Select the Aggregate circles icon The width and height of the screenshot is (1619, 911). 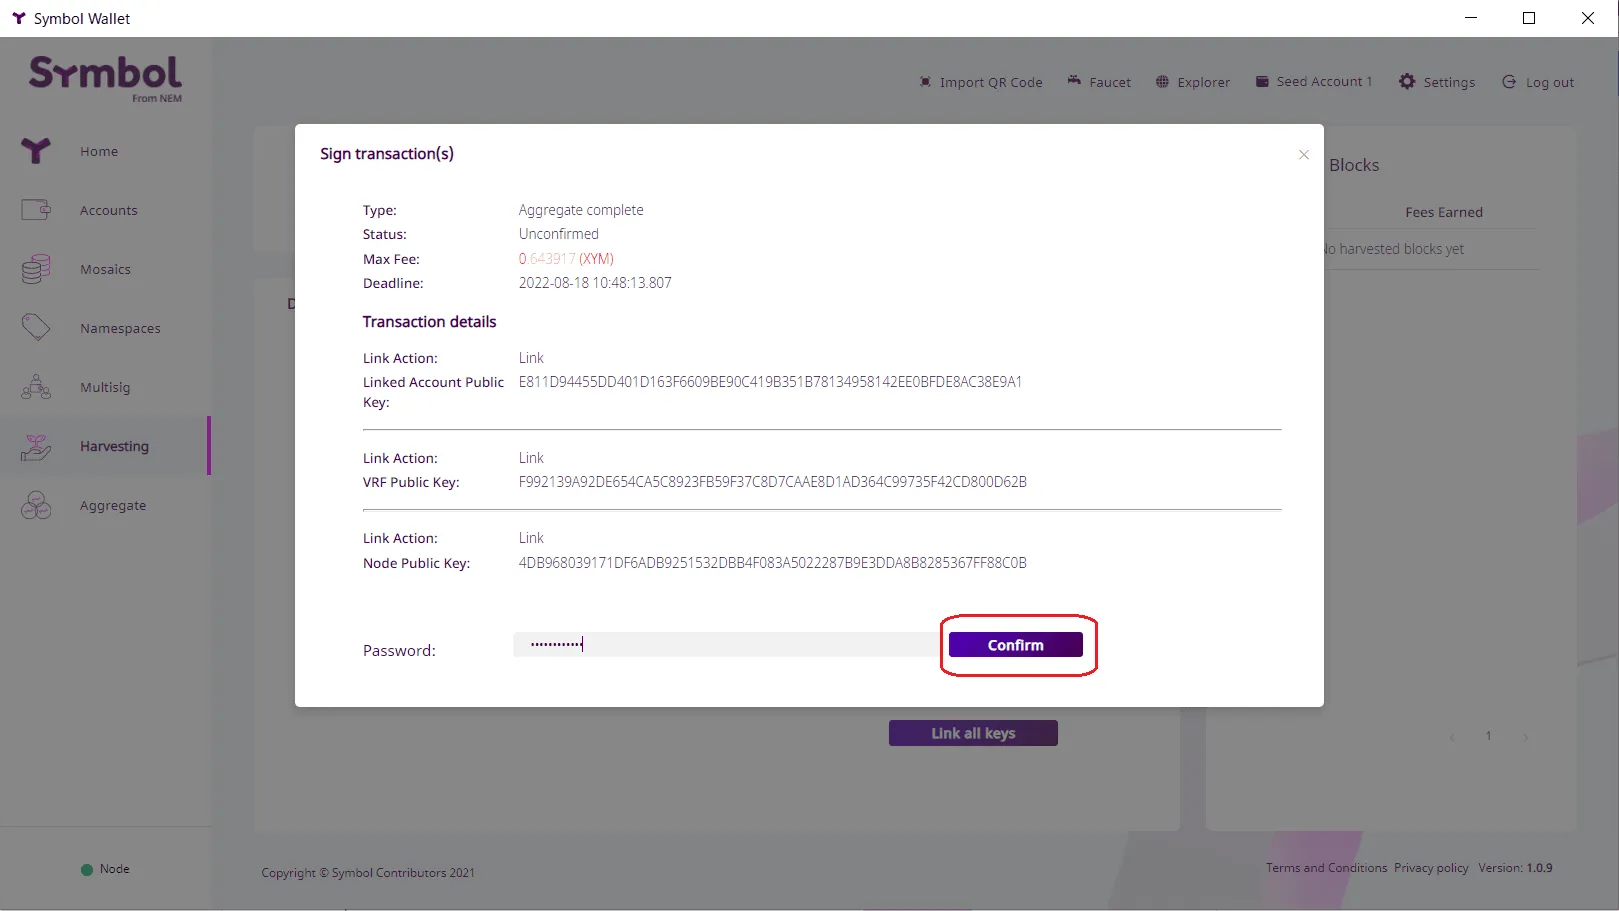[x=36, y=505]
